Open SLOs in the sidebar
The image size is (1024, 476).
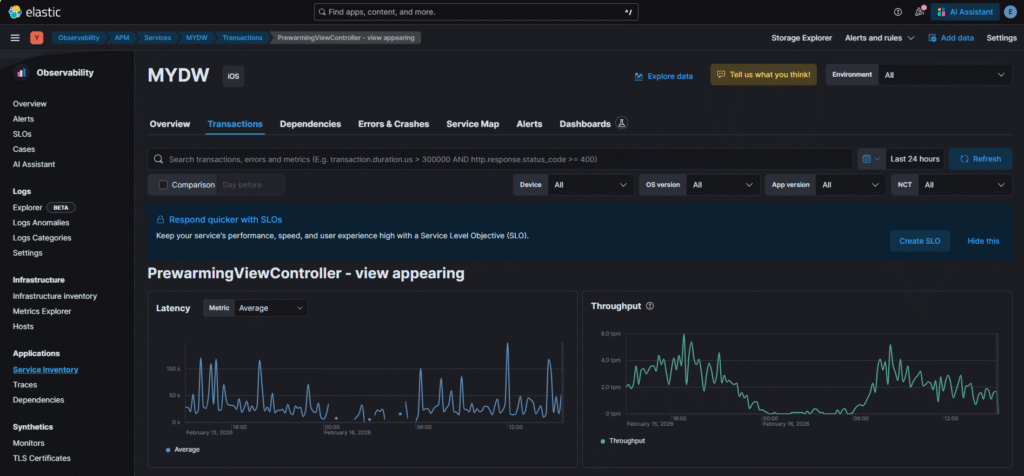coord(22,134)
